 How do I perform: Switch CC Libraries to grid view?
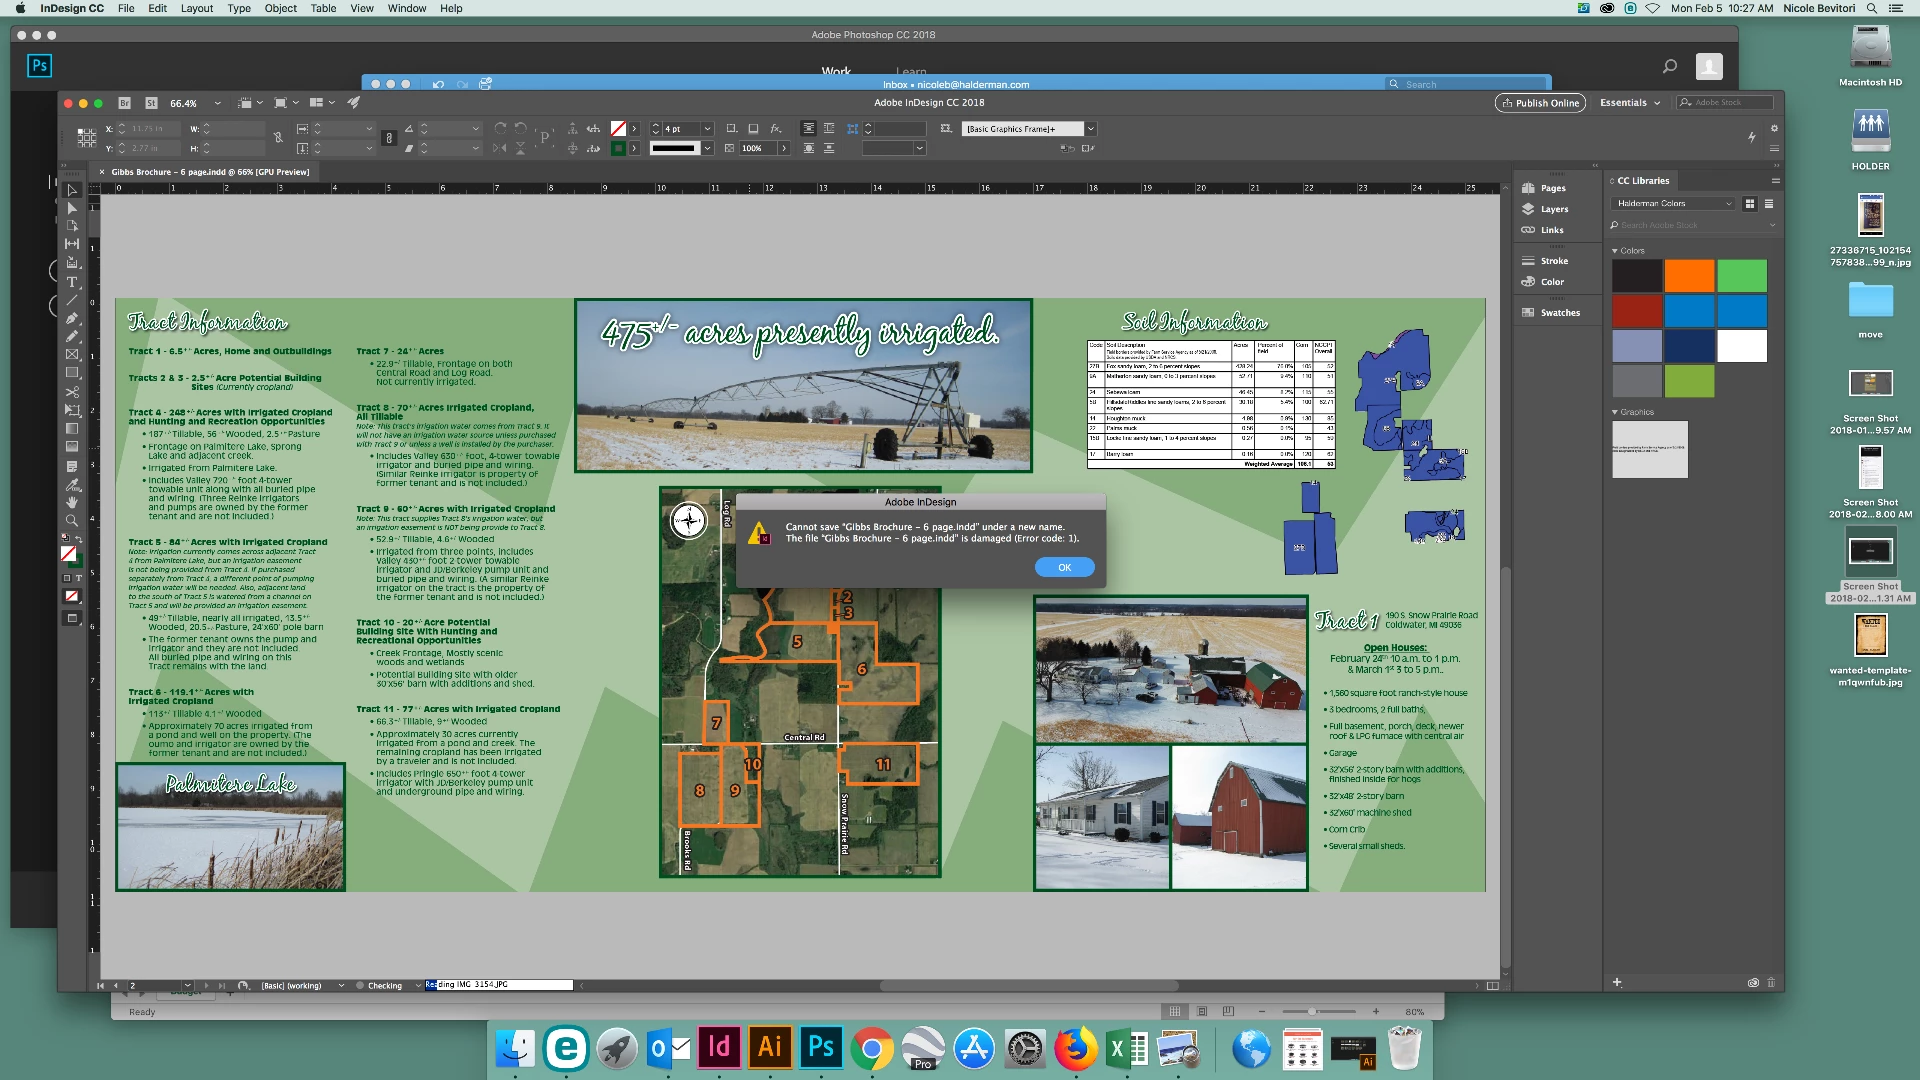(1750, 204)
